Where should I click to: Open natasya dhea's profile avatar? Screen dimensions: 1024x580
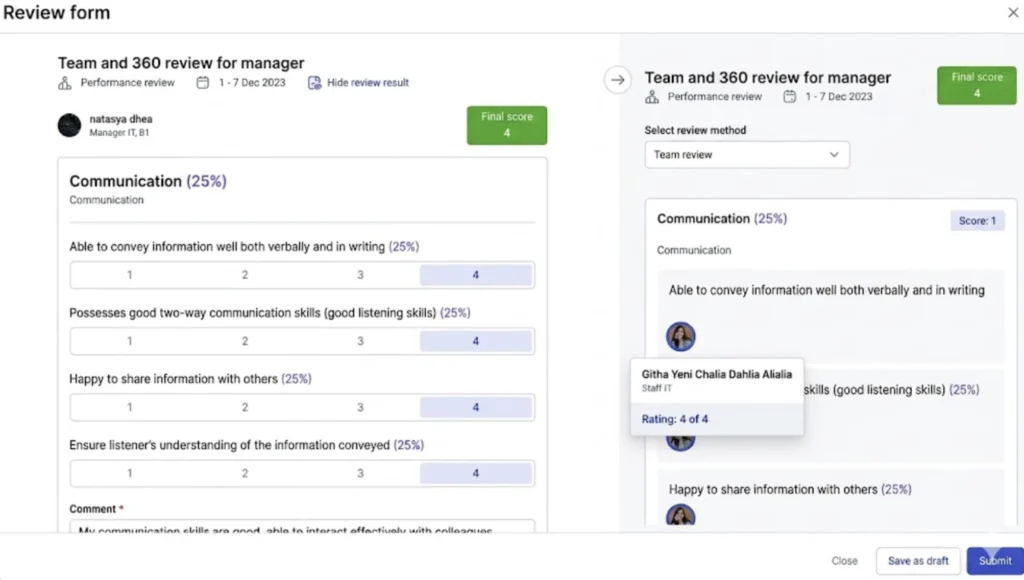(67, 127)
